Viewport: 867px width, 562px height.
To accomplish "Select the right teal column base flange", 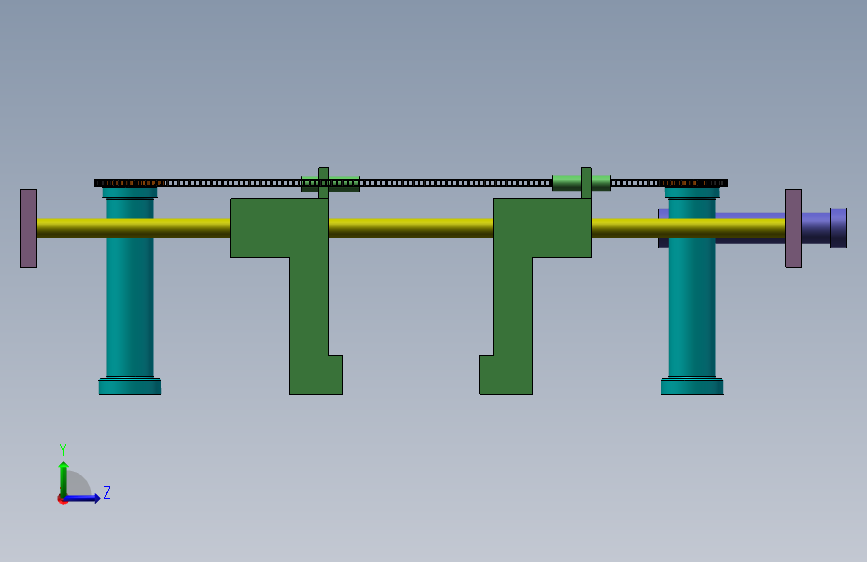I will tap(692, 386).
